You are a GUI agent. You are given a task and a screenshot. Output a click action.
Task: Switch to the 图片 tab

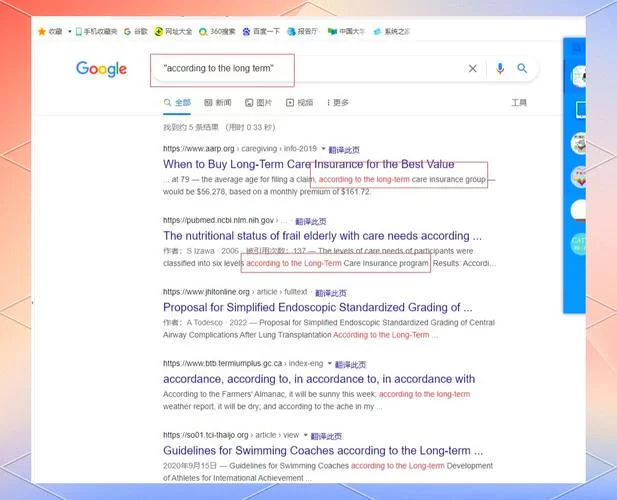coord(258,103)
